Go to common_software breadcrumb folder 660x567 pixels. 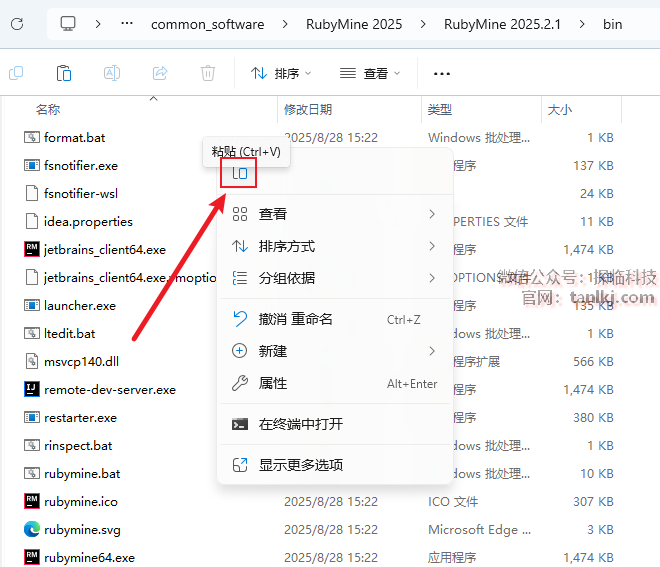(208, 24)
